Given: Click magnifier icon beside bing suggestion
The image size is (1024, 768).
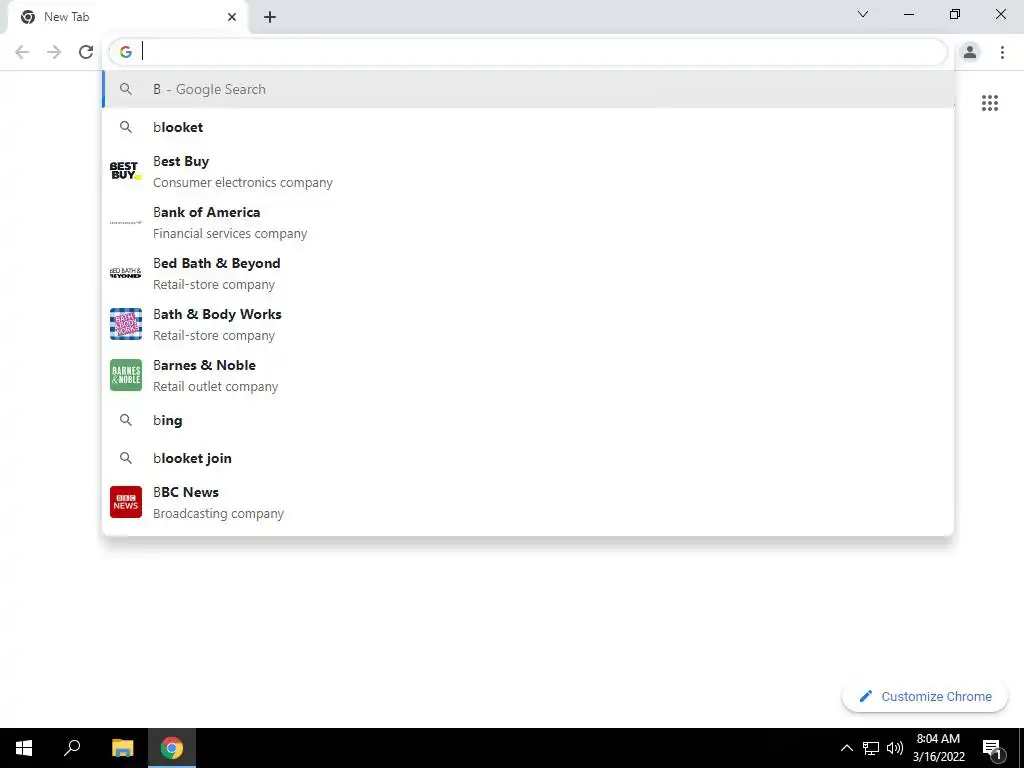Looking at the screenshot, I should tap(126, 420).
